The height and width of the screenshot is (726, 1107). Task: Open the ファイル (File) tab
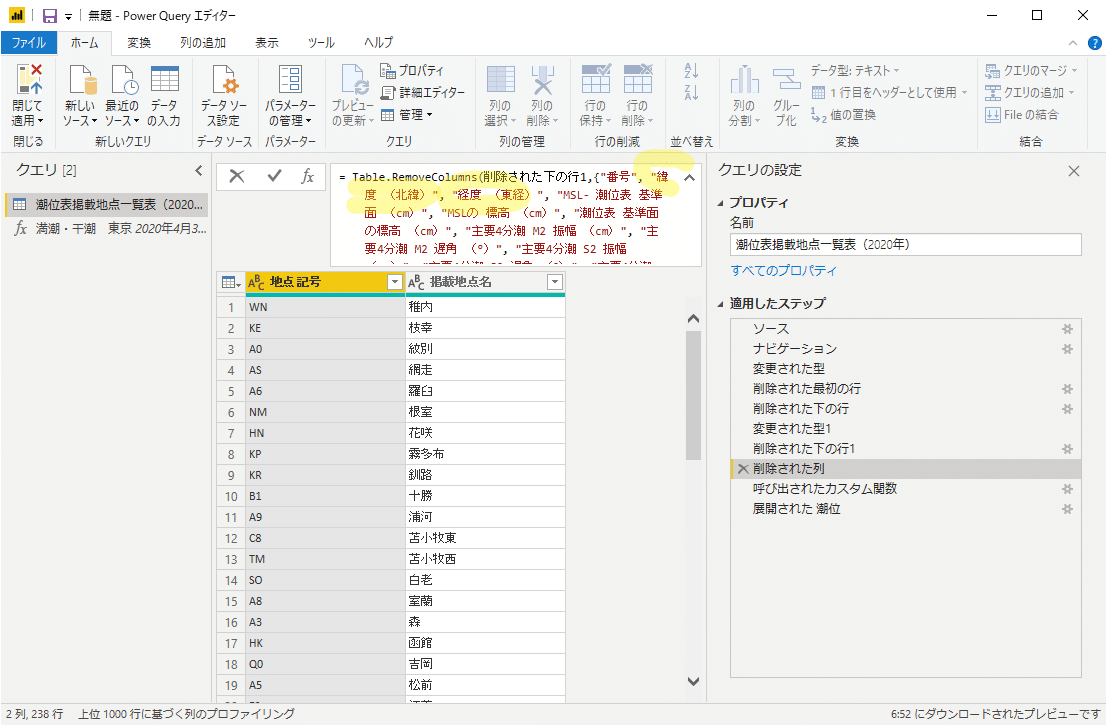(29, 43)
